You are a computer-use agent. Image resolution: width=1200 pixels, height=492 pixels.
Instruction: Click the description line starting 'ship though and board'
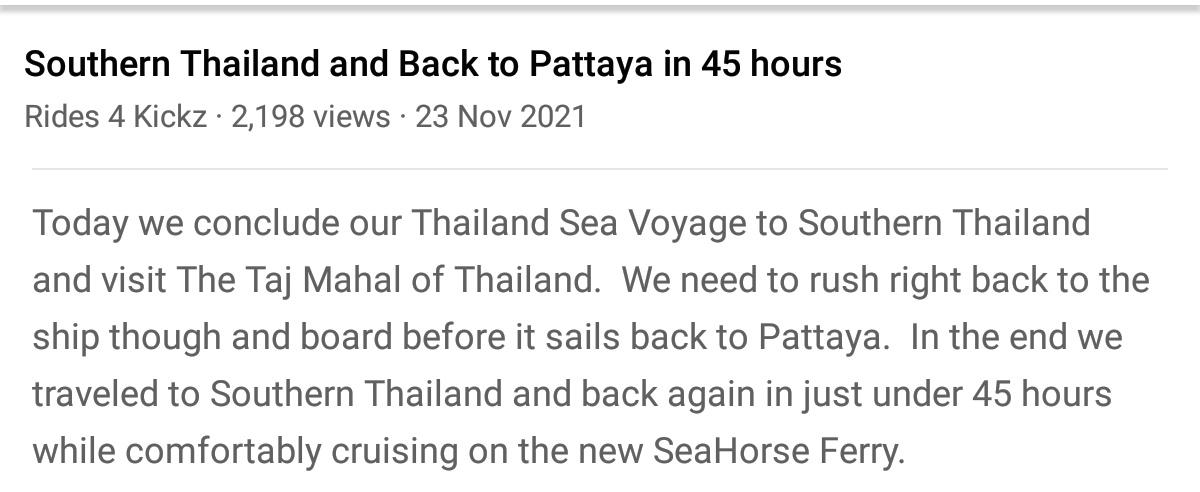[x=577, y=337]
